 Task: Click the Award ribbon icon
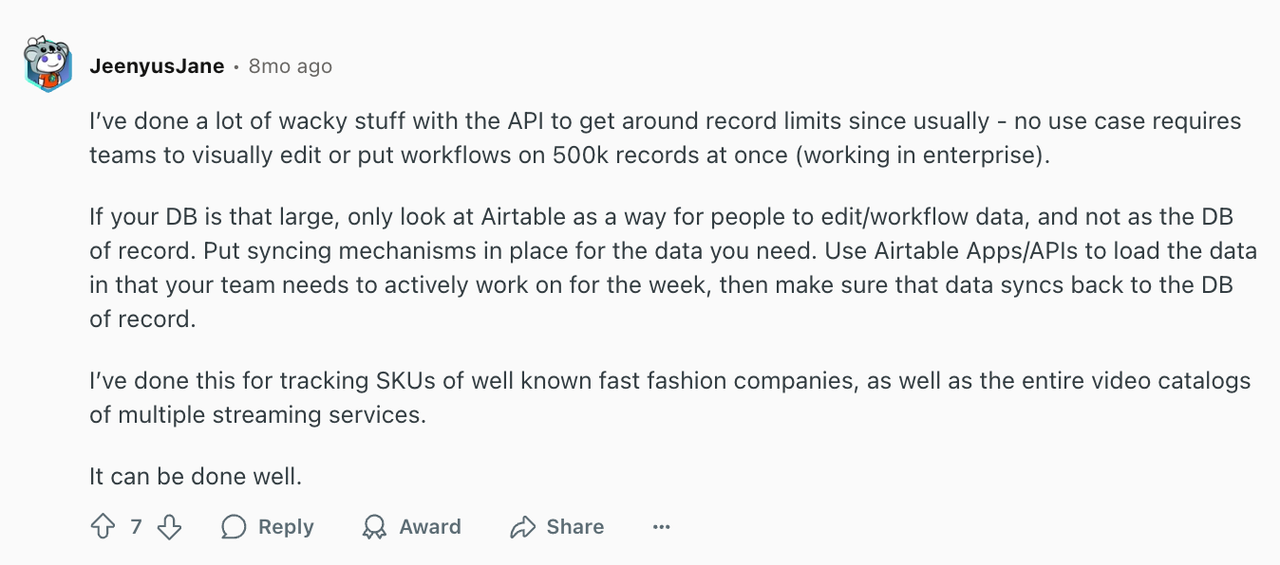[x=375, y=527]
